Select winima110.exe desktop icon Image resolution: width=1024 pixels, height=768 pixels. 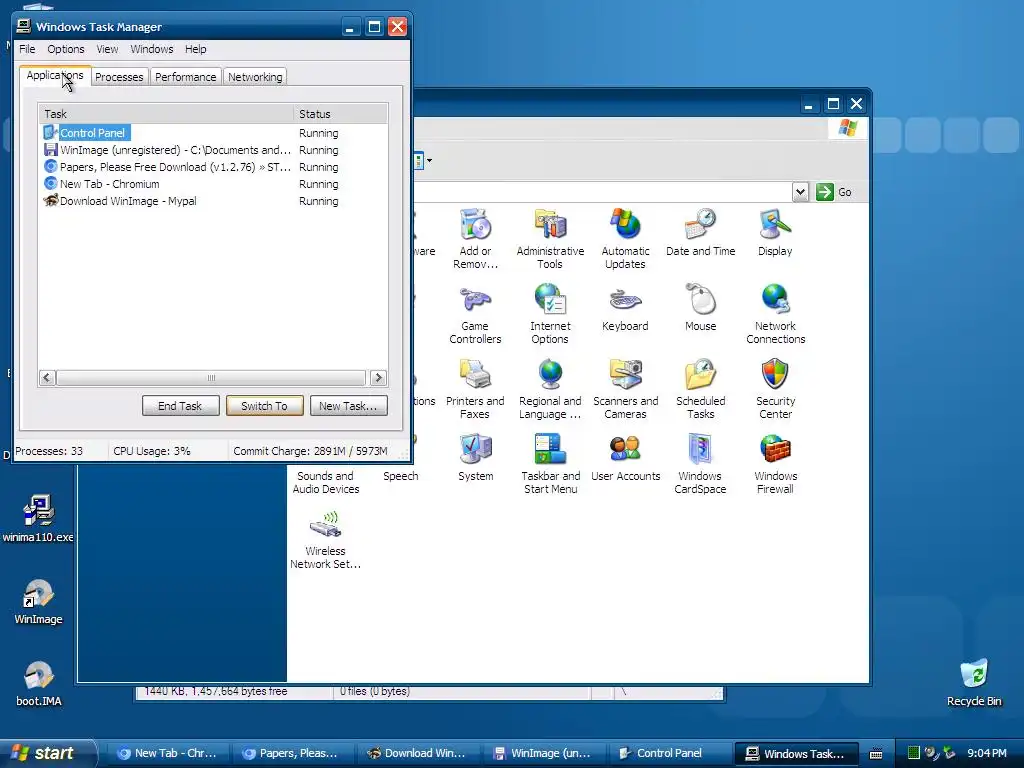click(38, 519)
